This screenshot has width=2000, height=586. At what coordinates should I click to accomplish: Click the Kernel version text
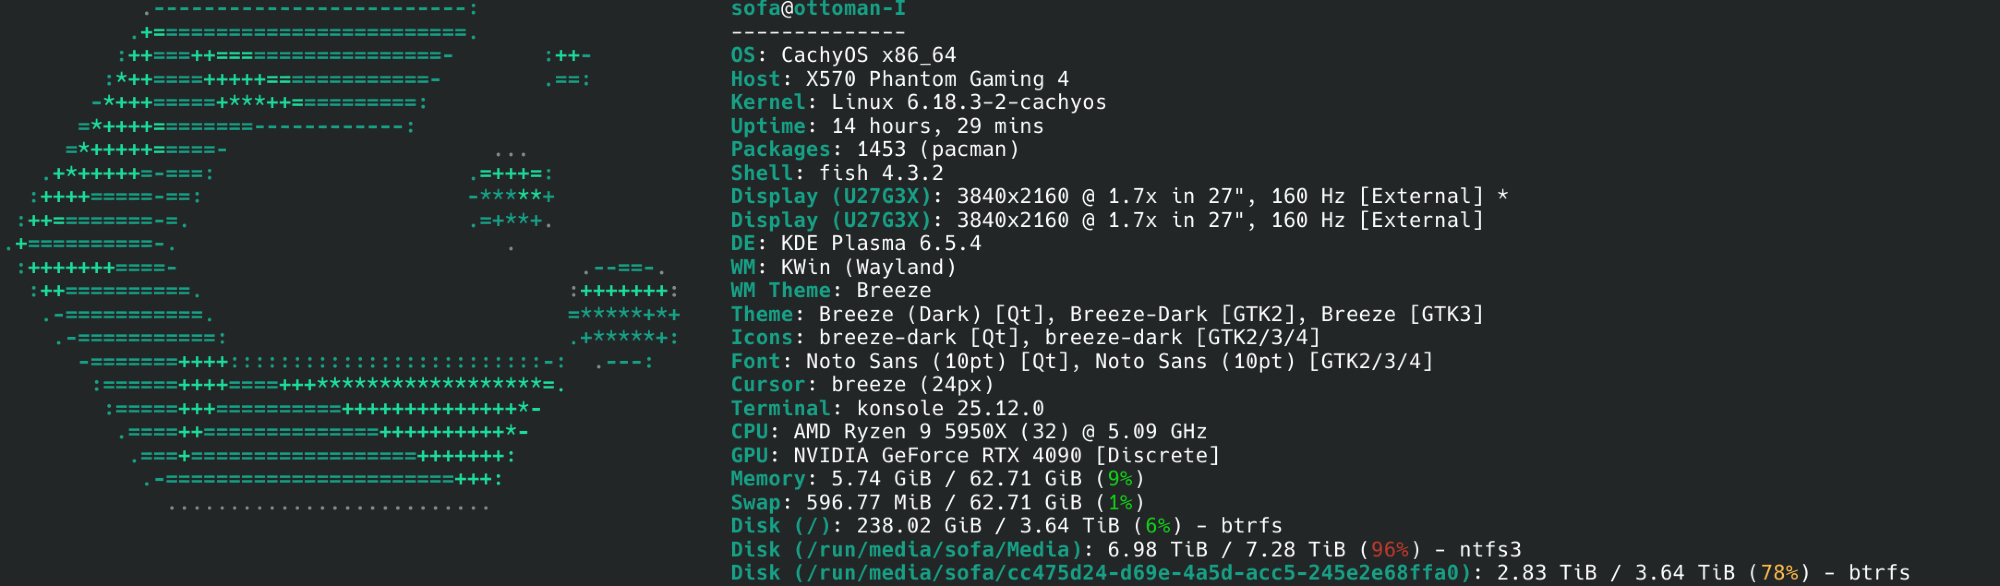click(x=968, y=102)
